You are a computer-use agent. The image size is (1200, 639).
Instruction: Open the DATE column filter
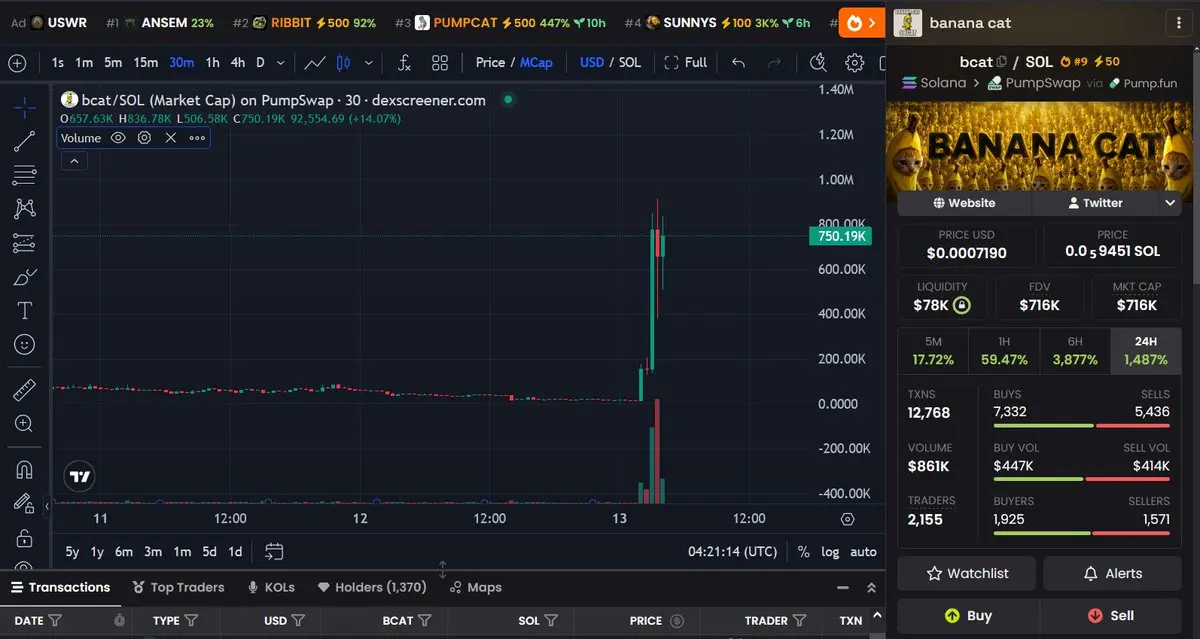click(x=55, y=621)
